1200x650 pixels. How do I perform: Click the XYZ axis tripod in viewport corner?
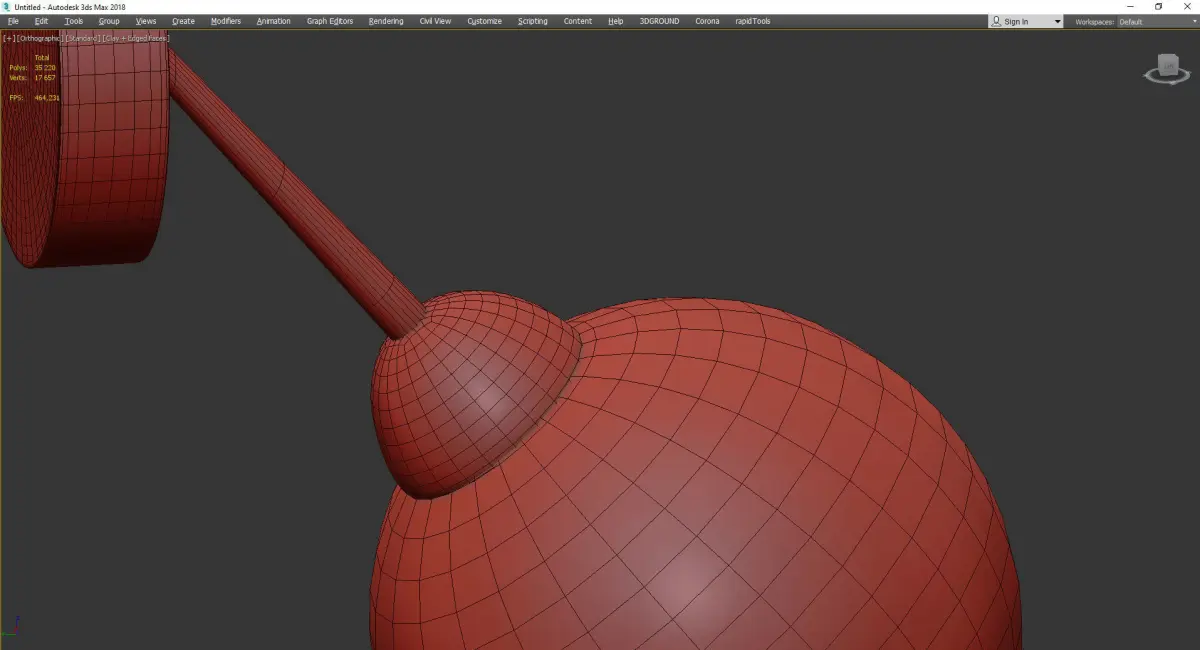[x=11, y=626]
